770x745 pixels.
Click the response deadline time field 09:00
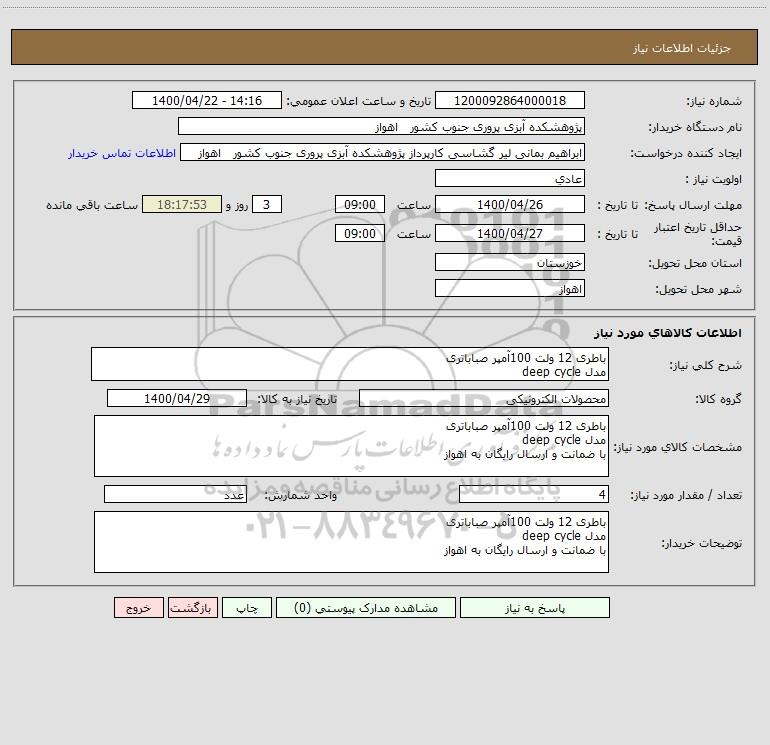pyautogui.click(x=359, y=204)
